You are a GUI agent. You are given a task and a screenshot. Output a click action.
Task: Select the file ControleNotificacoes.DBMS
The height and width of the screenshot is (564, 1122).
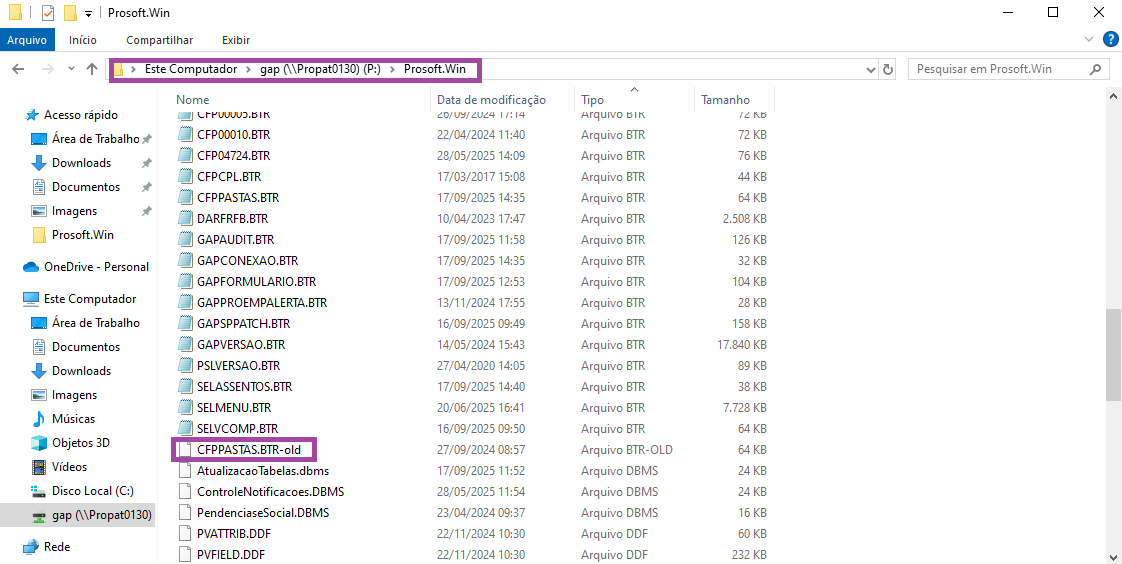point(270,492)
